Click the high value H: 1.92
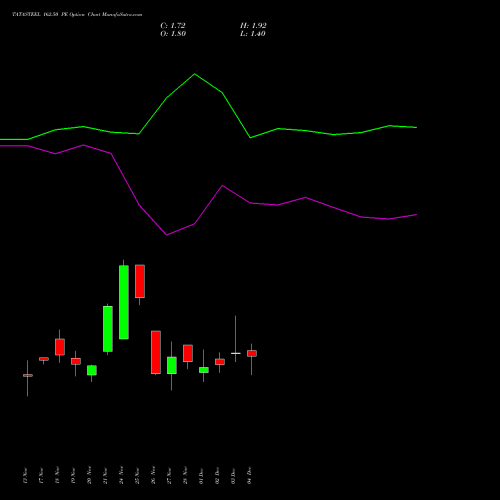Image resolution: width=500 pixels, height=500 pixels. (253, 26)
